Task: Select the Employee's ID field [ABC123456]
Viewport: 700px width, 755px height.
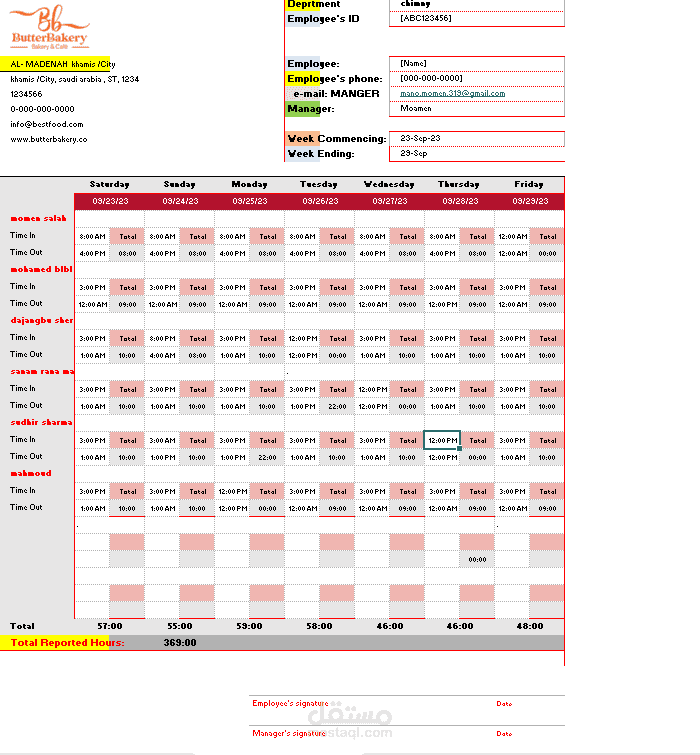Action: [x=477, y=18]
